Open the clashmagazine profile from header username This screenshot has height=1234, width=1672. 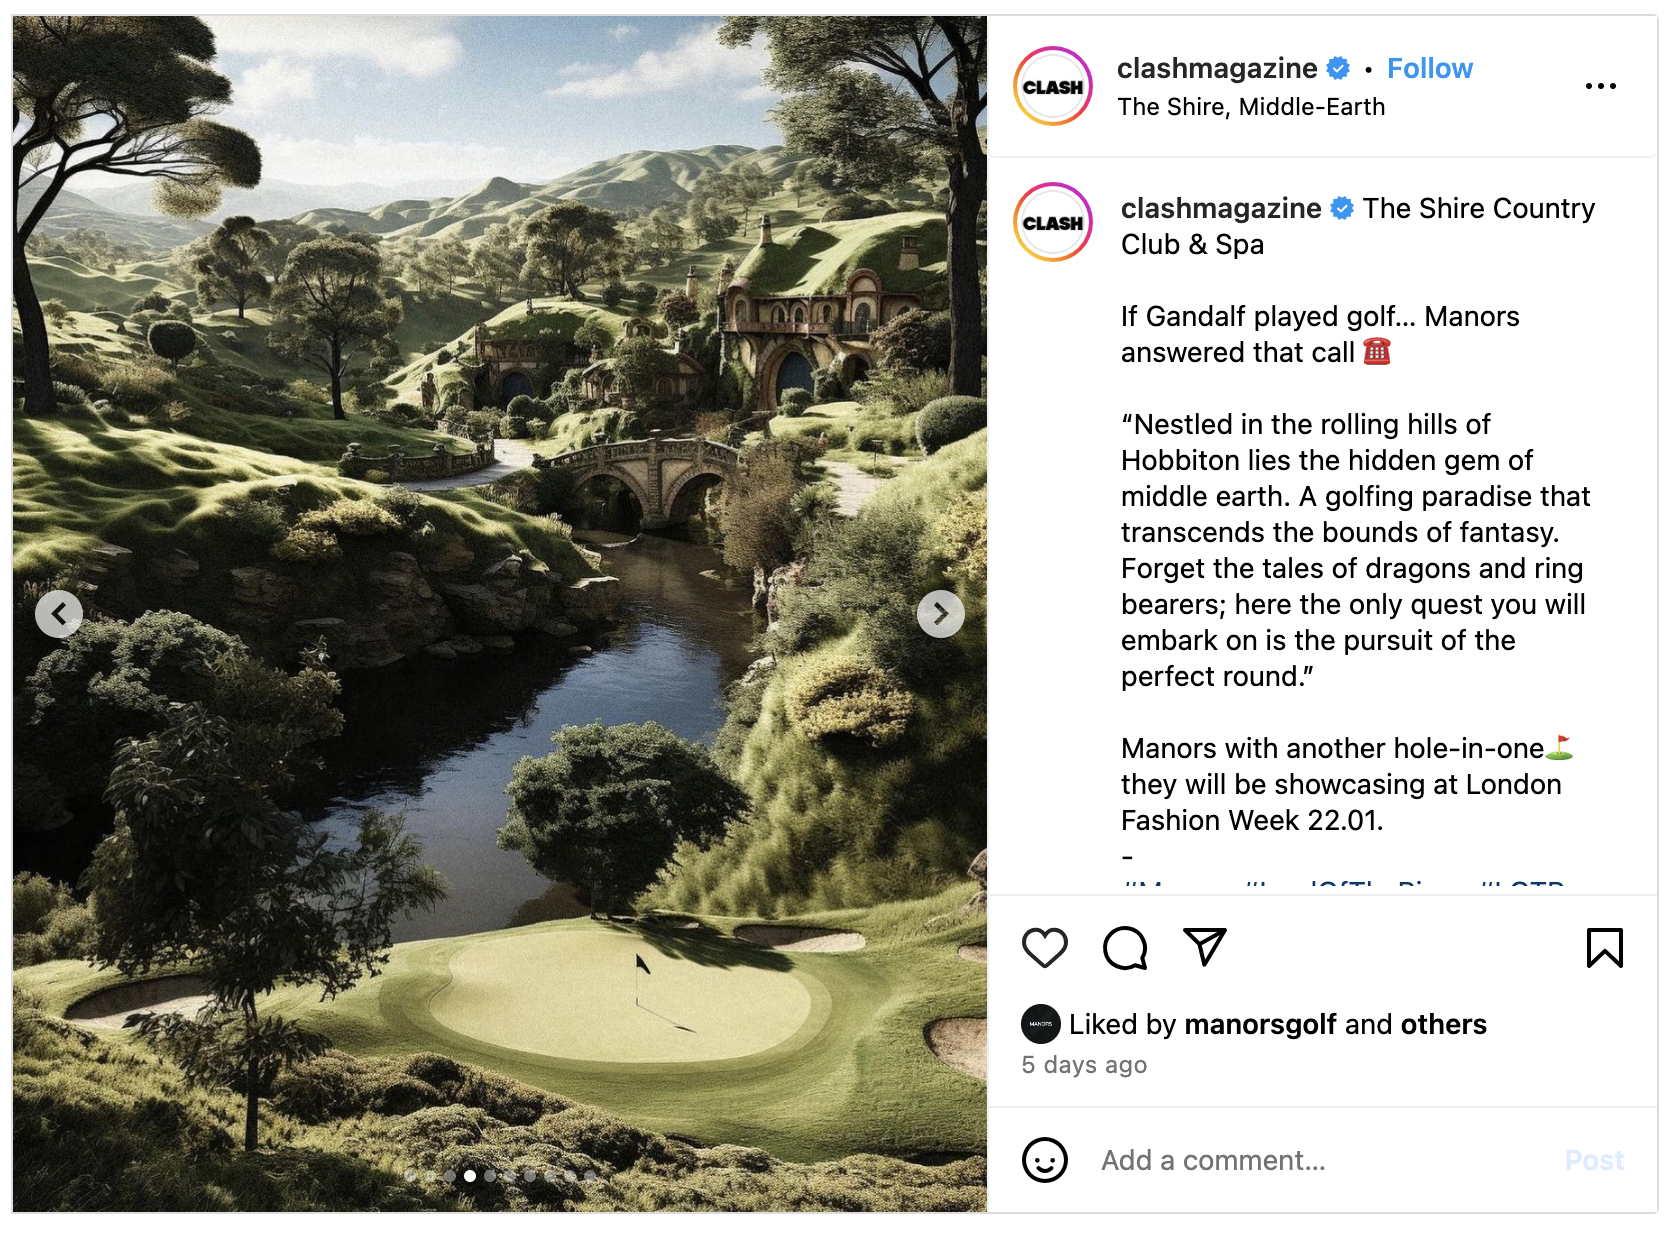tap(1216, 68)
